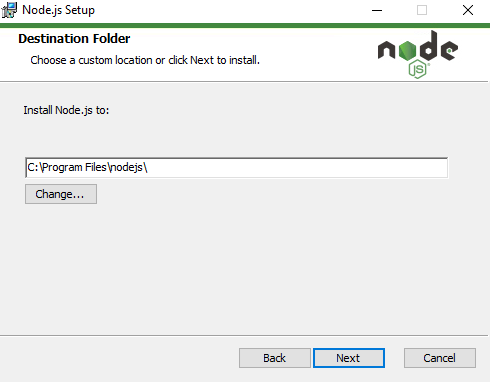This screenshot has width=490, height=382.
Task: Open the Change... folder browser
Action: click(x=61, y=194)
